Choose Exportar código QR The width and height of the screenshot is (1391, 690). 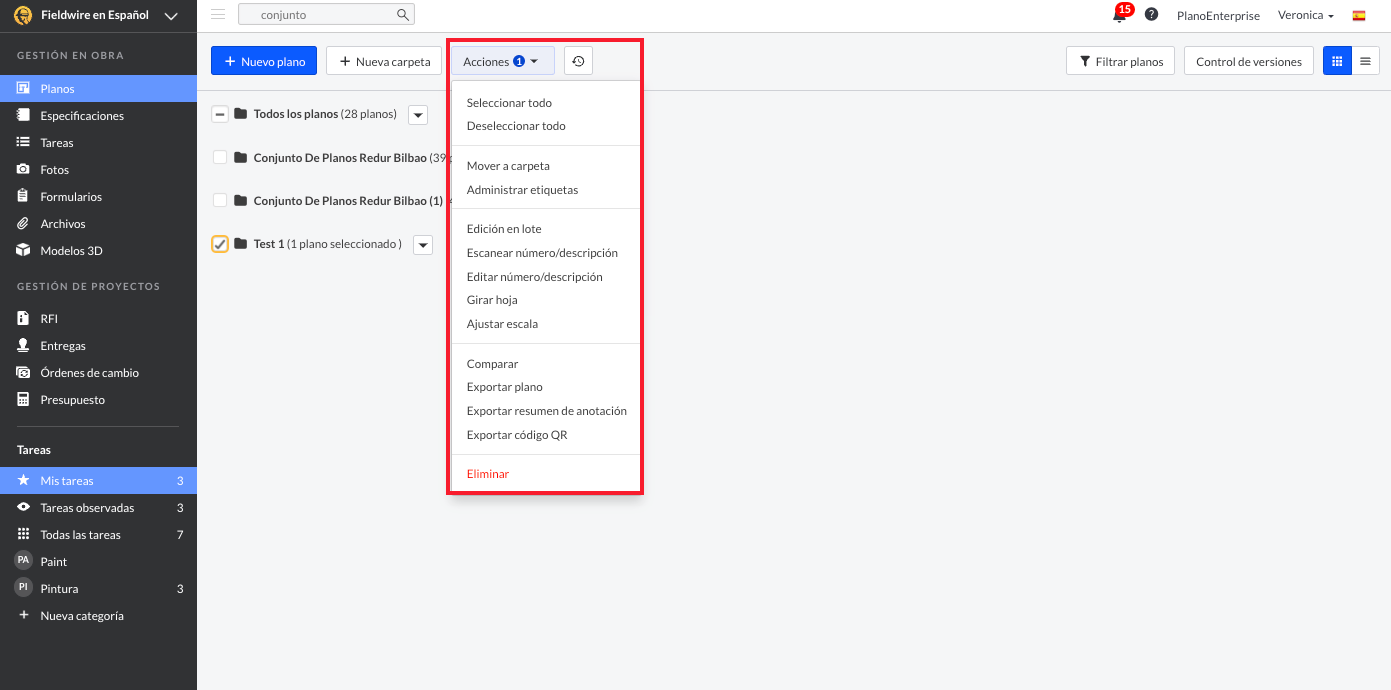click(x=517, y=435)
